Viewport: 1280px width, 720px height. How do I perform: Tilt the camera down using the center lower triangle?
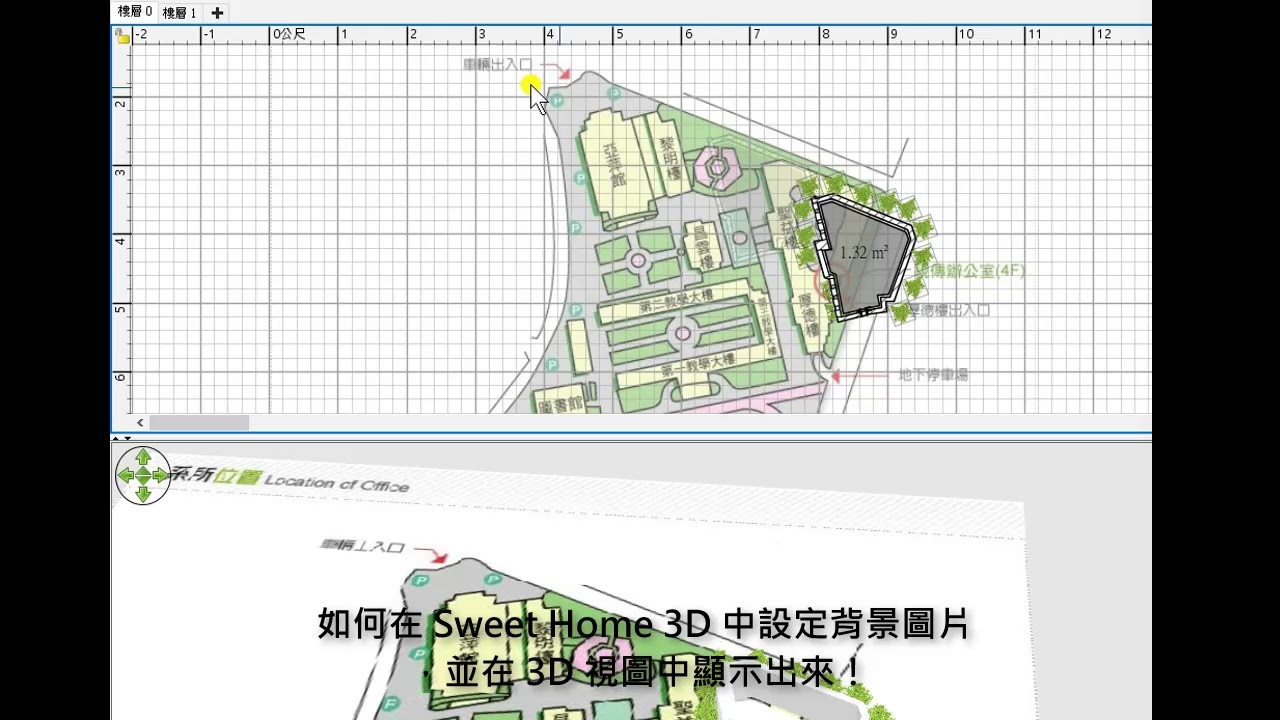point(143,481)
